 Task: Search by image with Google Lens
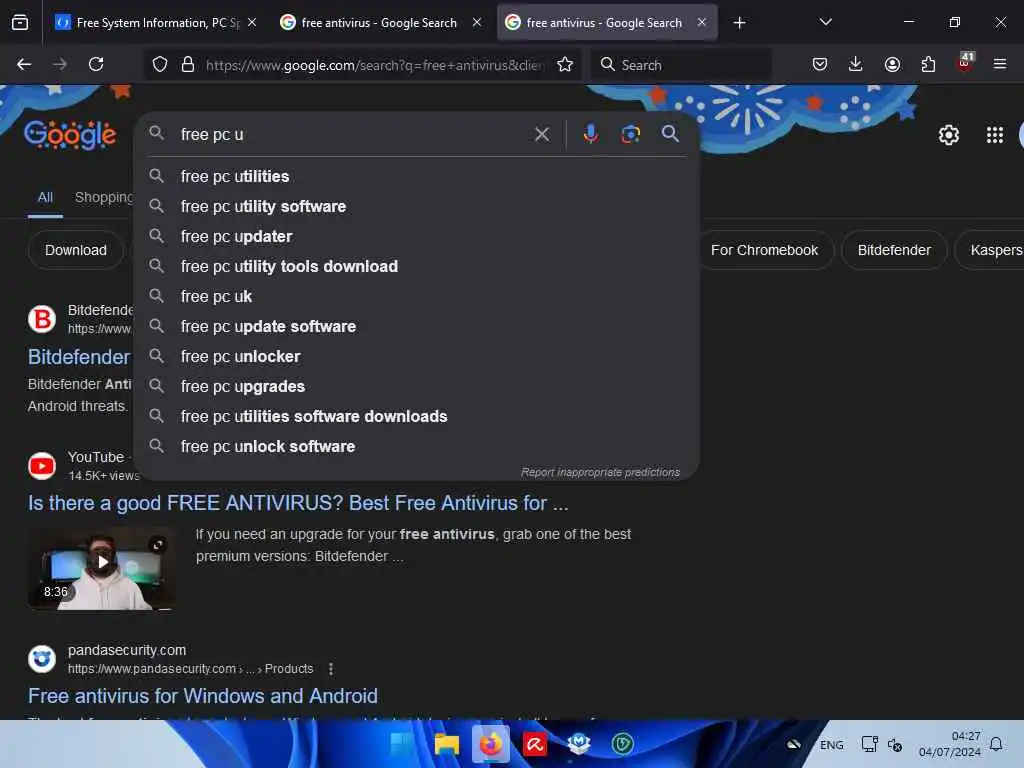pos(630,134)
